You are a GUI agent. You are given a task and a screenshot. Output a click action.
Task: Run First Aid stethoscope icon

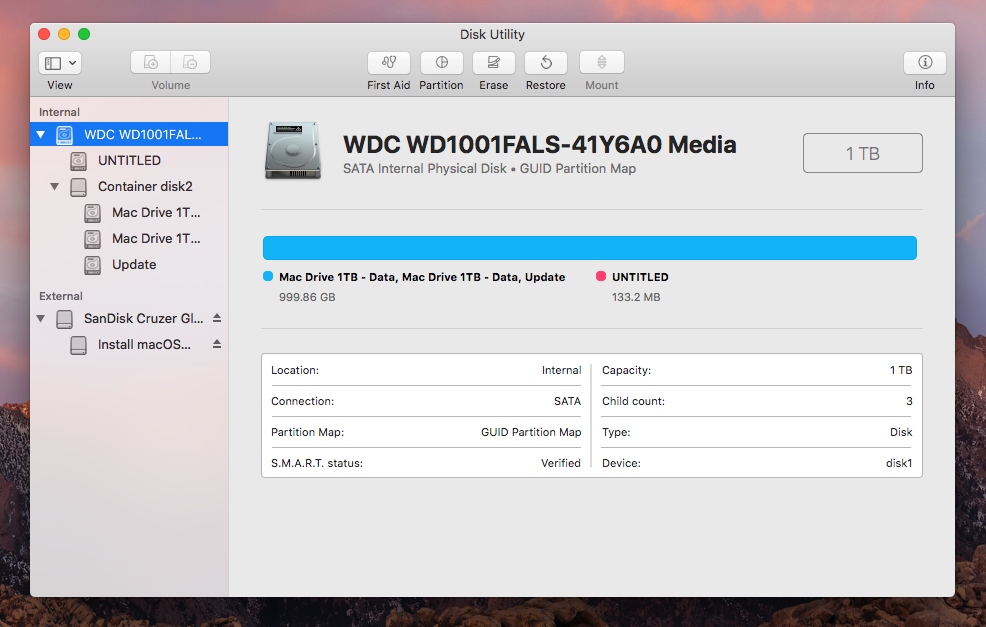click(x=389, y=62)
